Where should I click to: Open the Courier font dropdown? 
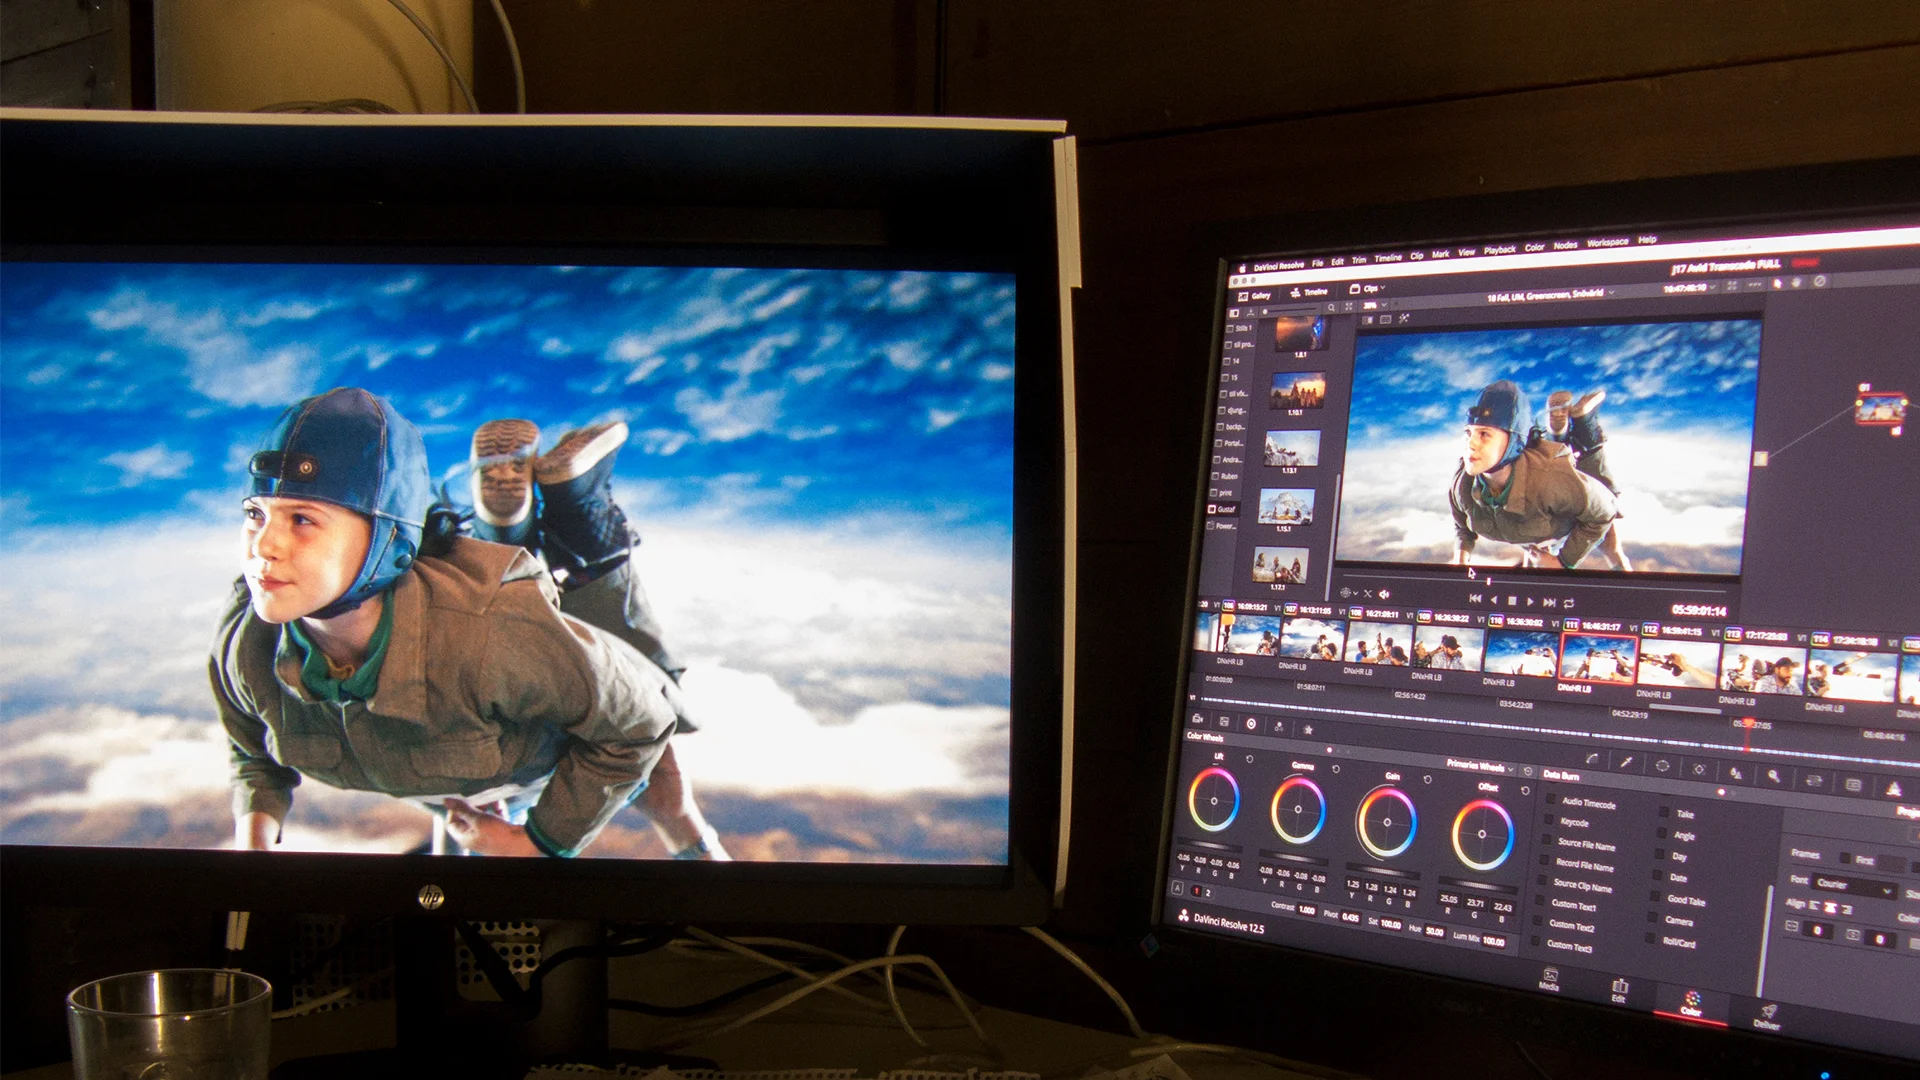point(1856,886)
